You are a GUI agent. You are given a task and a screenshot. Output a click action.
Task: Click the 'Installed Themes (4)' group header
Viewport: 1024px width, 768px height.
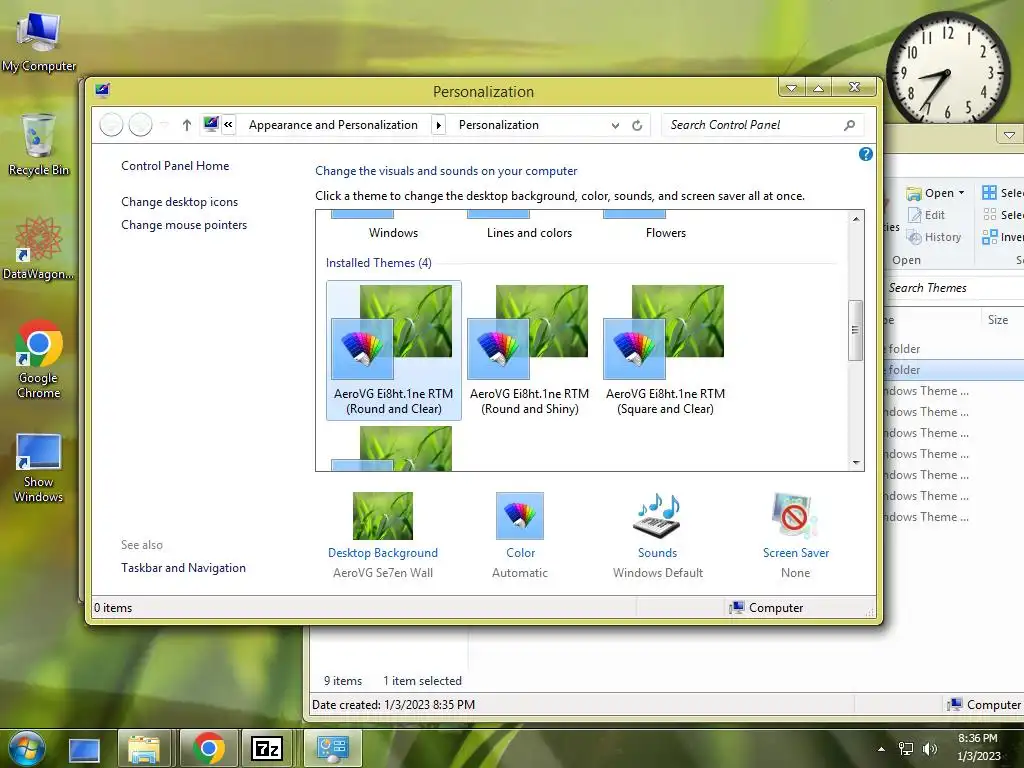[x=379, y=263]
